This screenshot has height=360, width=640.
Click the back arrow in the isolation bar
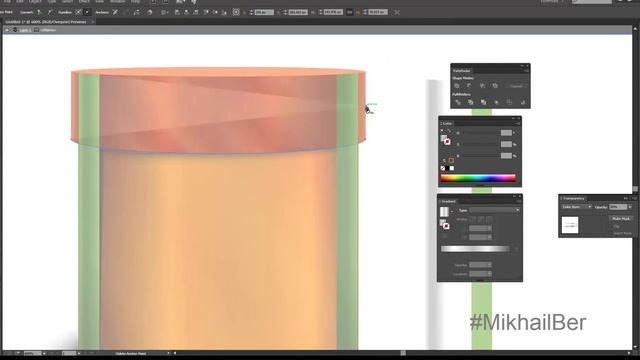click(7, 30)
